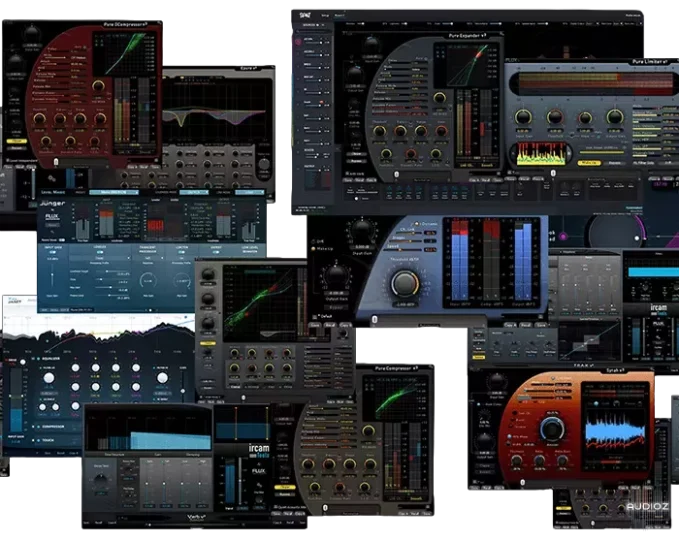Open the Leveler processing profile dropdown
The height and width of the screenshot is (540, 679).
coord(100,258)
